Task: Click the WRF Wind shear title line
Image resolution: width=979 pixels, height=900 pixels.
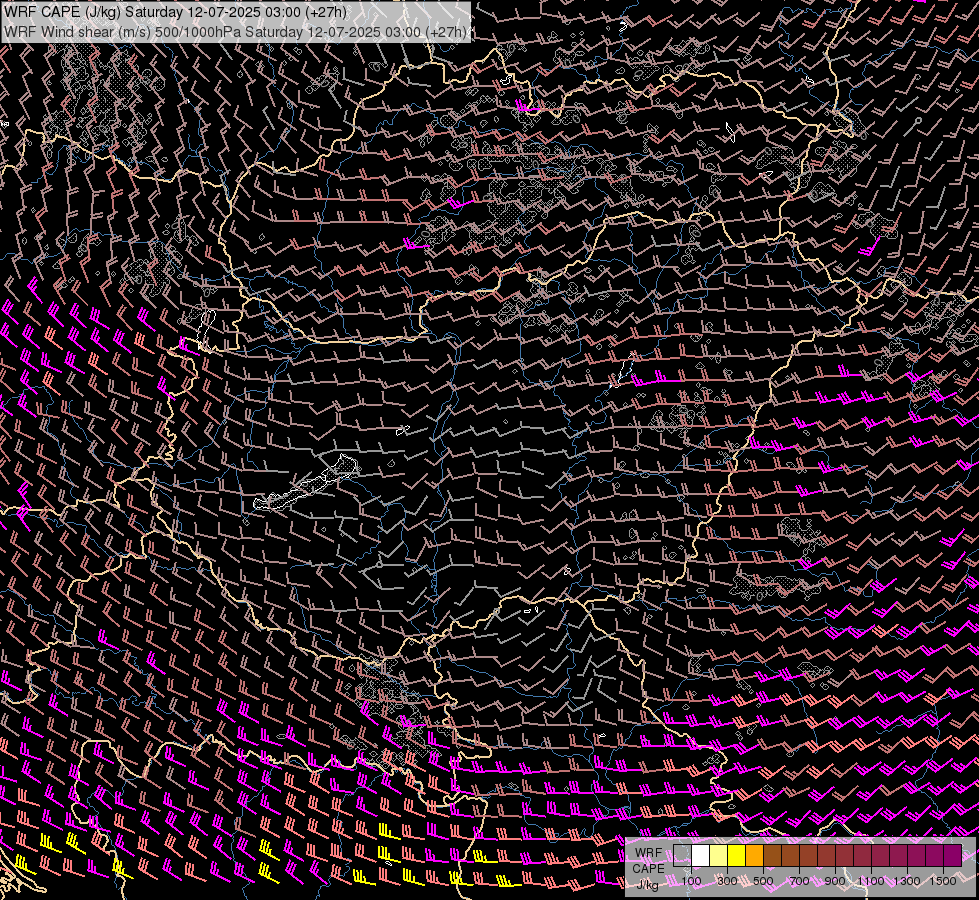Action: (235, 31)
